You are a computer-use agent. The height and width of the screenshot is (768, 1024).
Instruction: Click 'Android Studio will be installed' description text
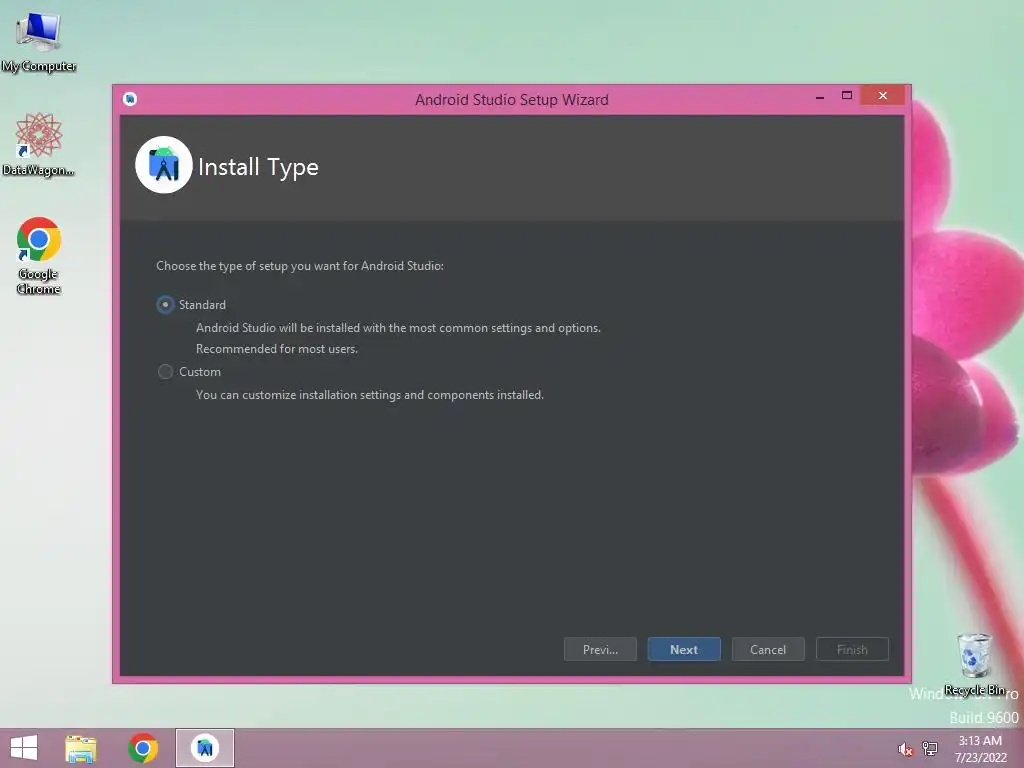(x=398, y=328)
